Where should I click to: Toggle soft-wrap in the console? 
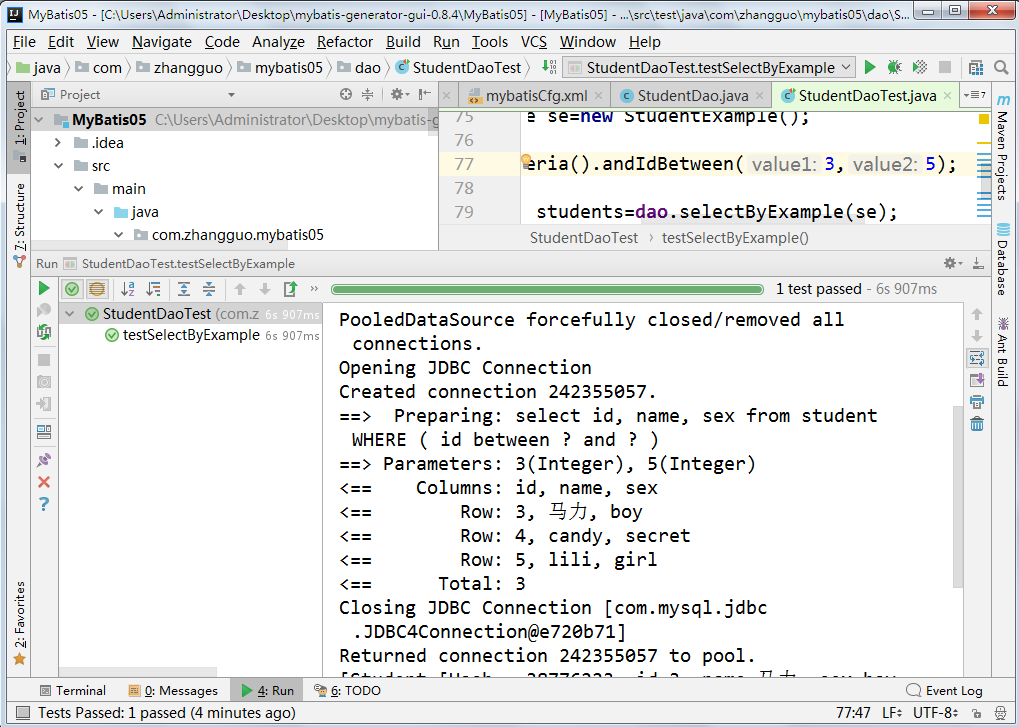977,358
